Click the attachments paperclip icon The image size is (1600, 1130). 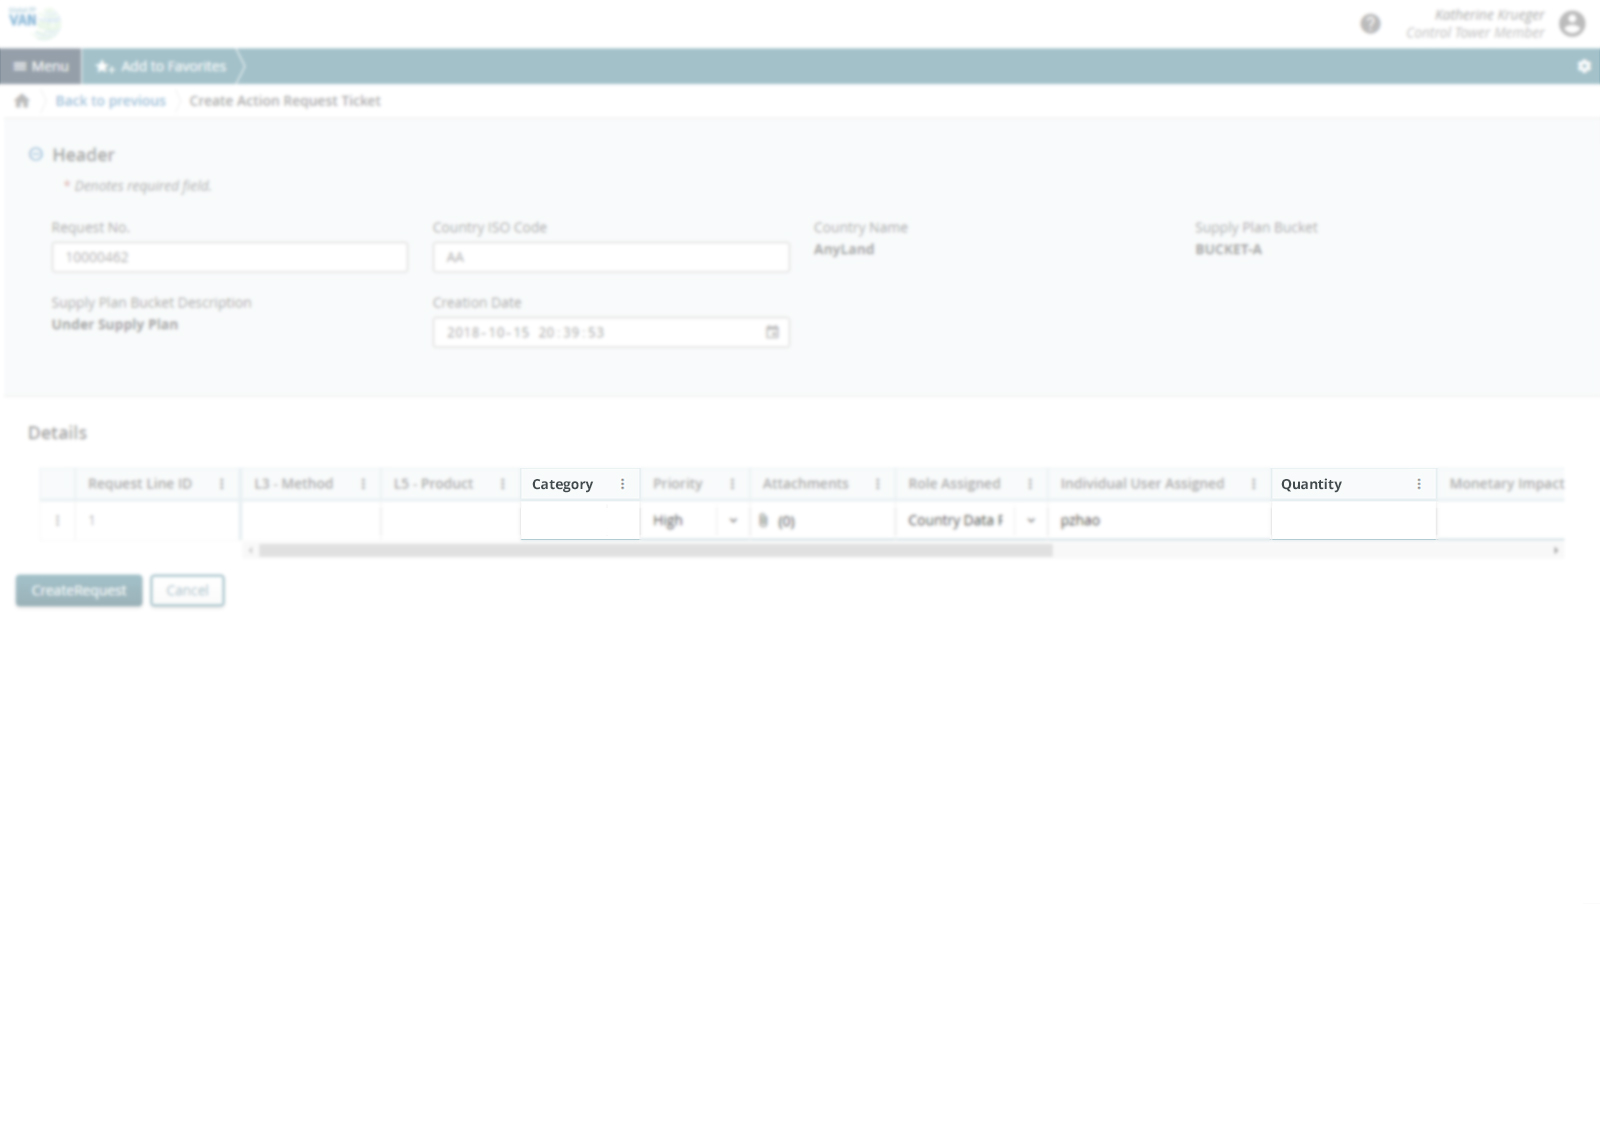(x=764, y=521)
